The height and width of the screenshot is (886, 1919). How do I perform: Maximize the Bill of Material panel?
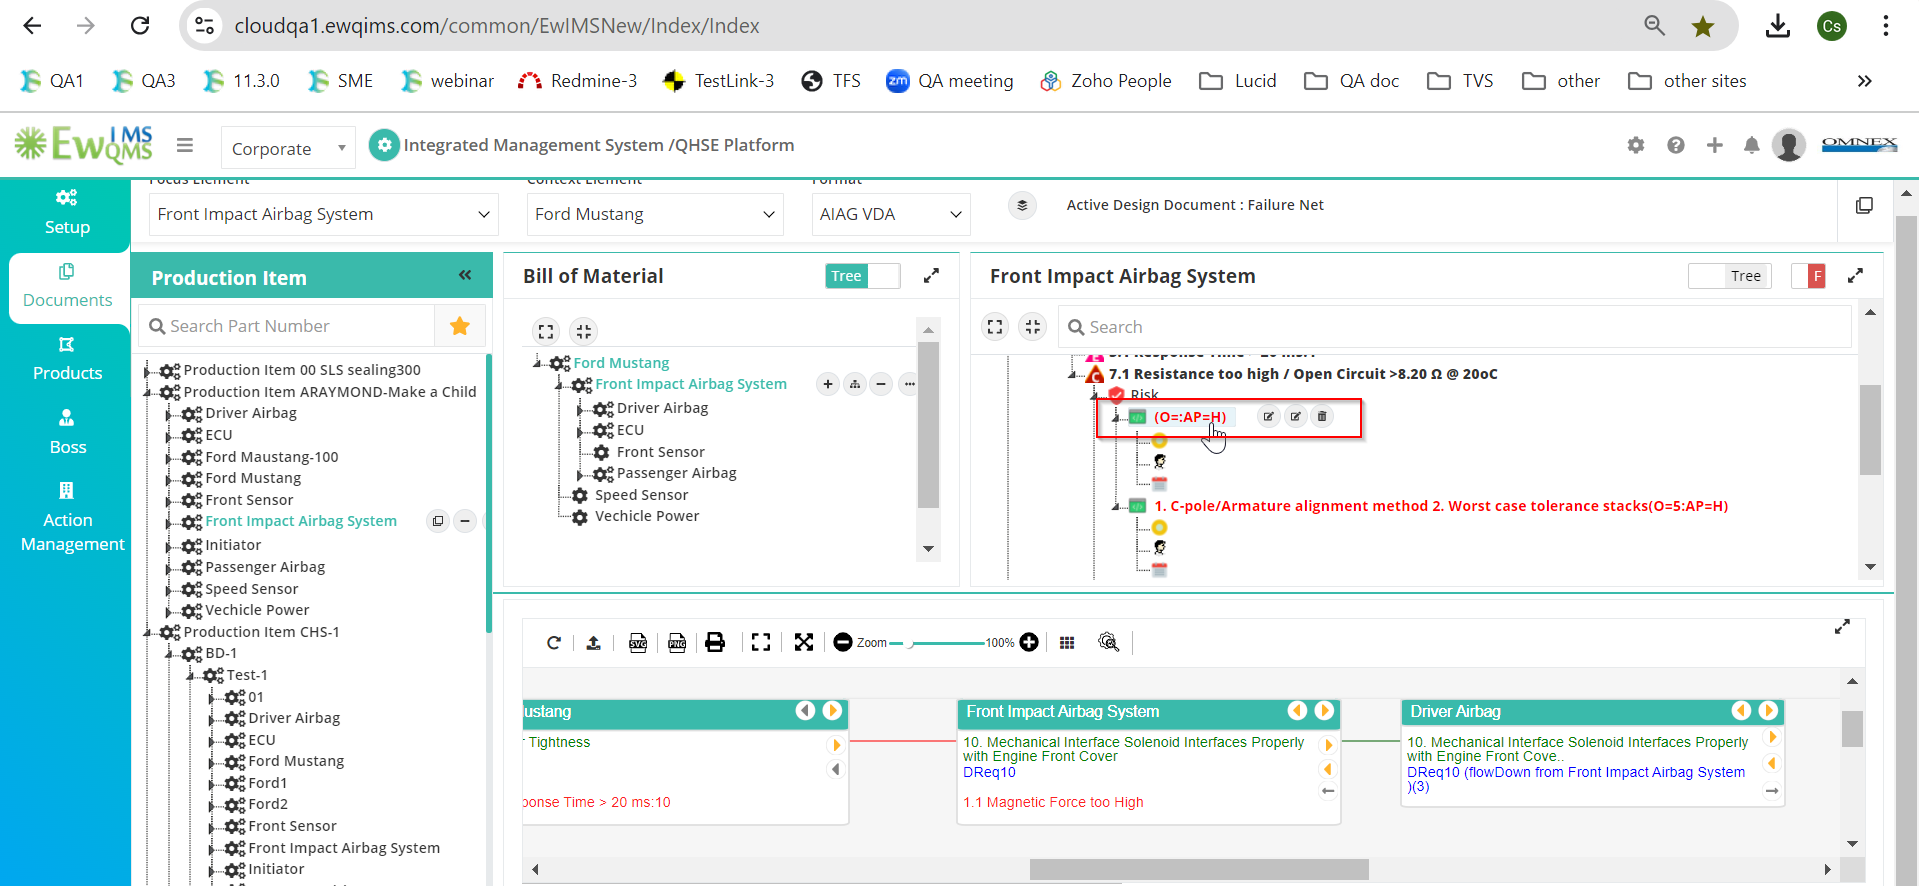[x=931, y=276]
